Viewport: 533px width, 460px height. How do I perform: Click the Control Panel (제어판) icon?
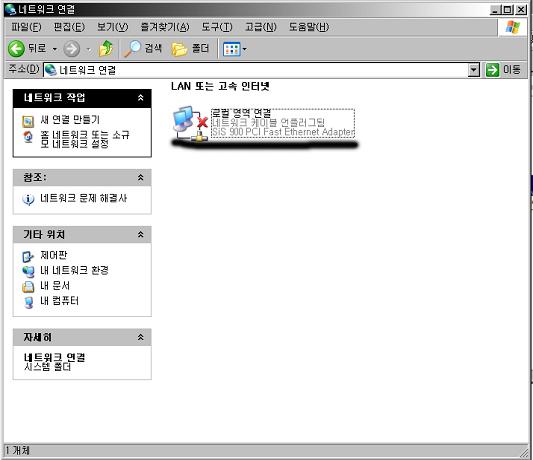pos(28,256)
